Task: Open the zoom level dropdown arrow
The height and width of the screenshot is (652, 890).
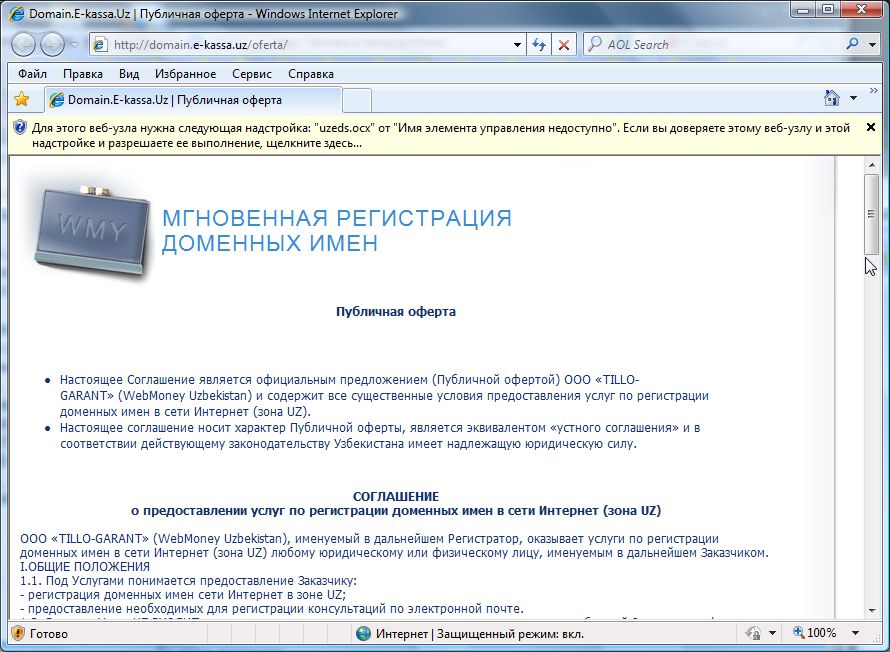Action: [855, 633]
